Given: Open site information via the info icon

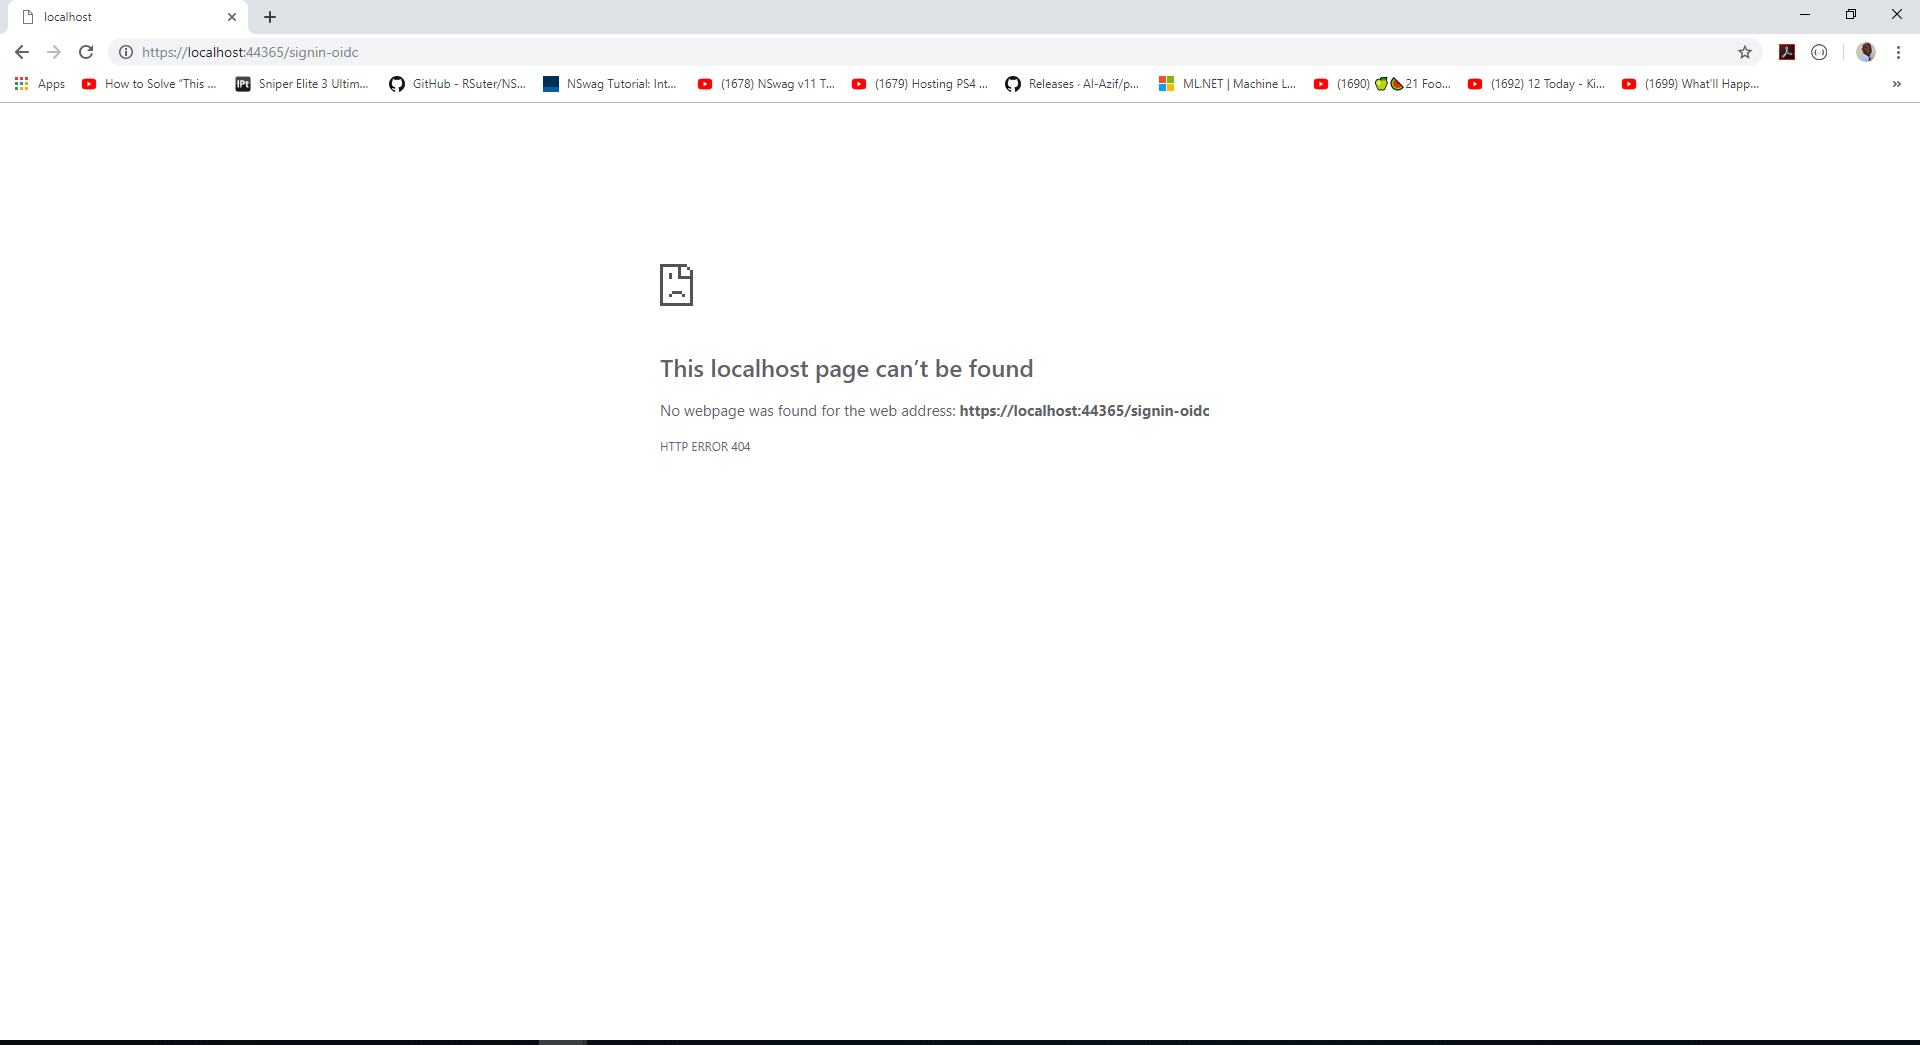Looking at the screenshot, I should pos(125,52).
